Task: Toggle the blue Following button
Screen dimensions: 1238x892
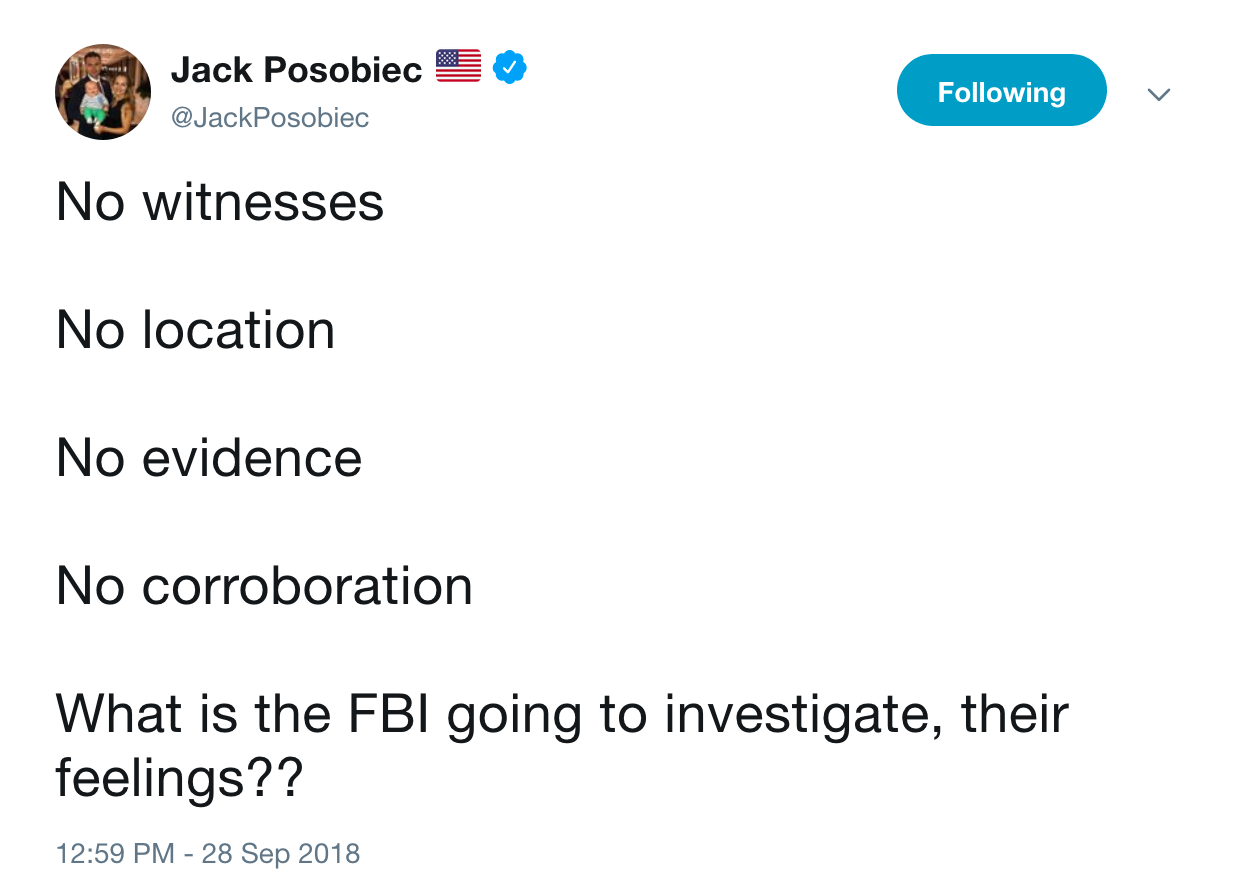Action: (1002, 90)
